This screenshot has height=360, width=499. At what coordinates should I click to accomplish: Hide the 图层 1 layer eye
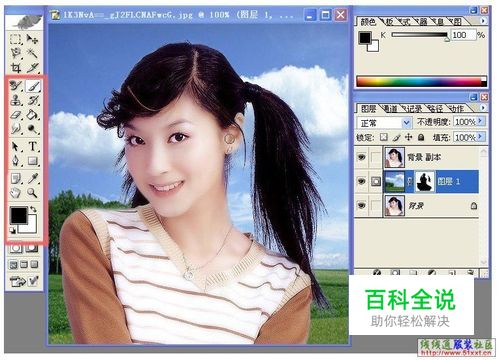[x=362, y=181]
